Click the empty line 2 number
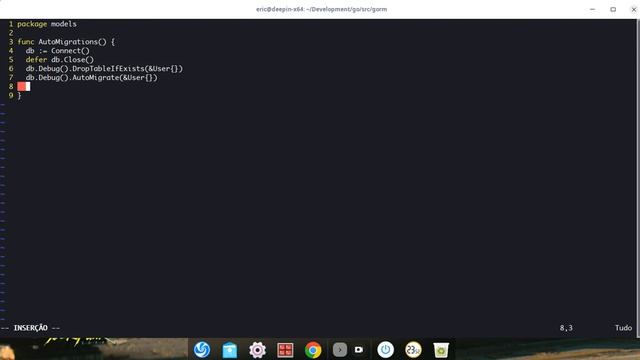Screen dimensions: 640x360 click(x=11, y=33)
